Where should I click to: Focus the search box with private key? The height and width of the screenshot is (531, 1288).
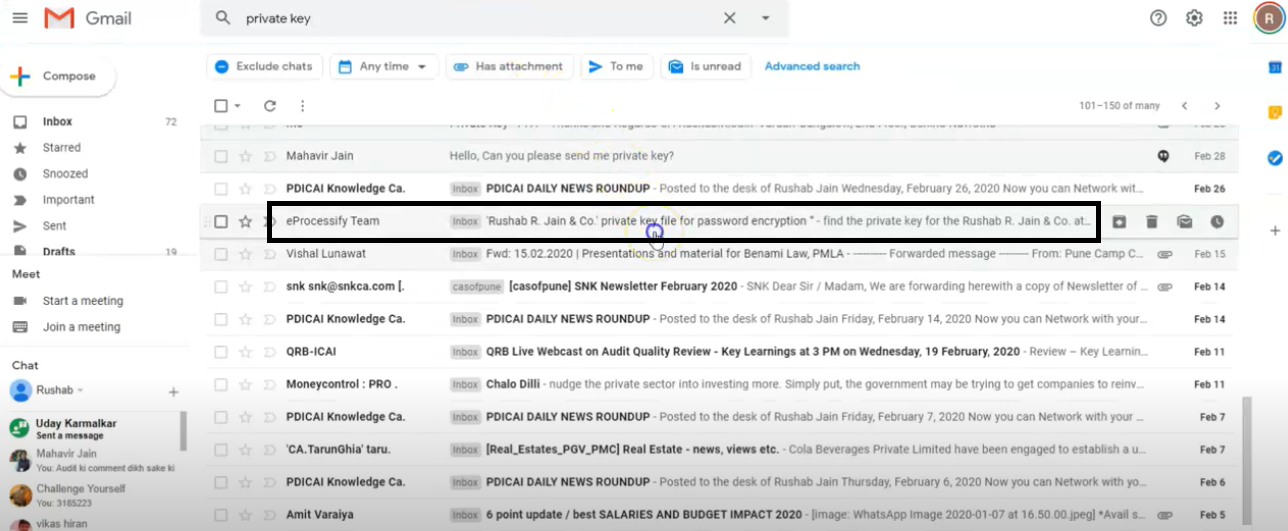point(478,18)
